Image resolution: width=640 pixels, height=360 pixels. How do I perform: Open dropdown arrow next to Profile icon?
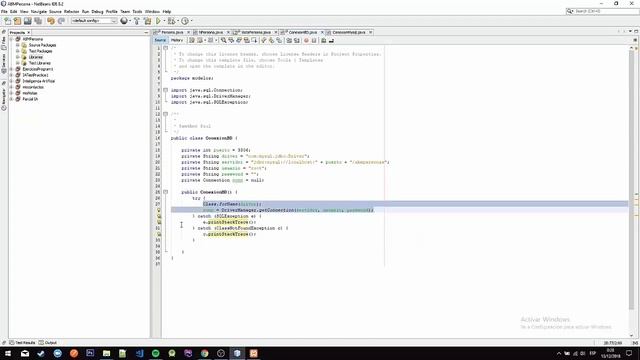click(191, 21)
